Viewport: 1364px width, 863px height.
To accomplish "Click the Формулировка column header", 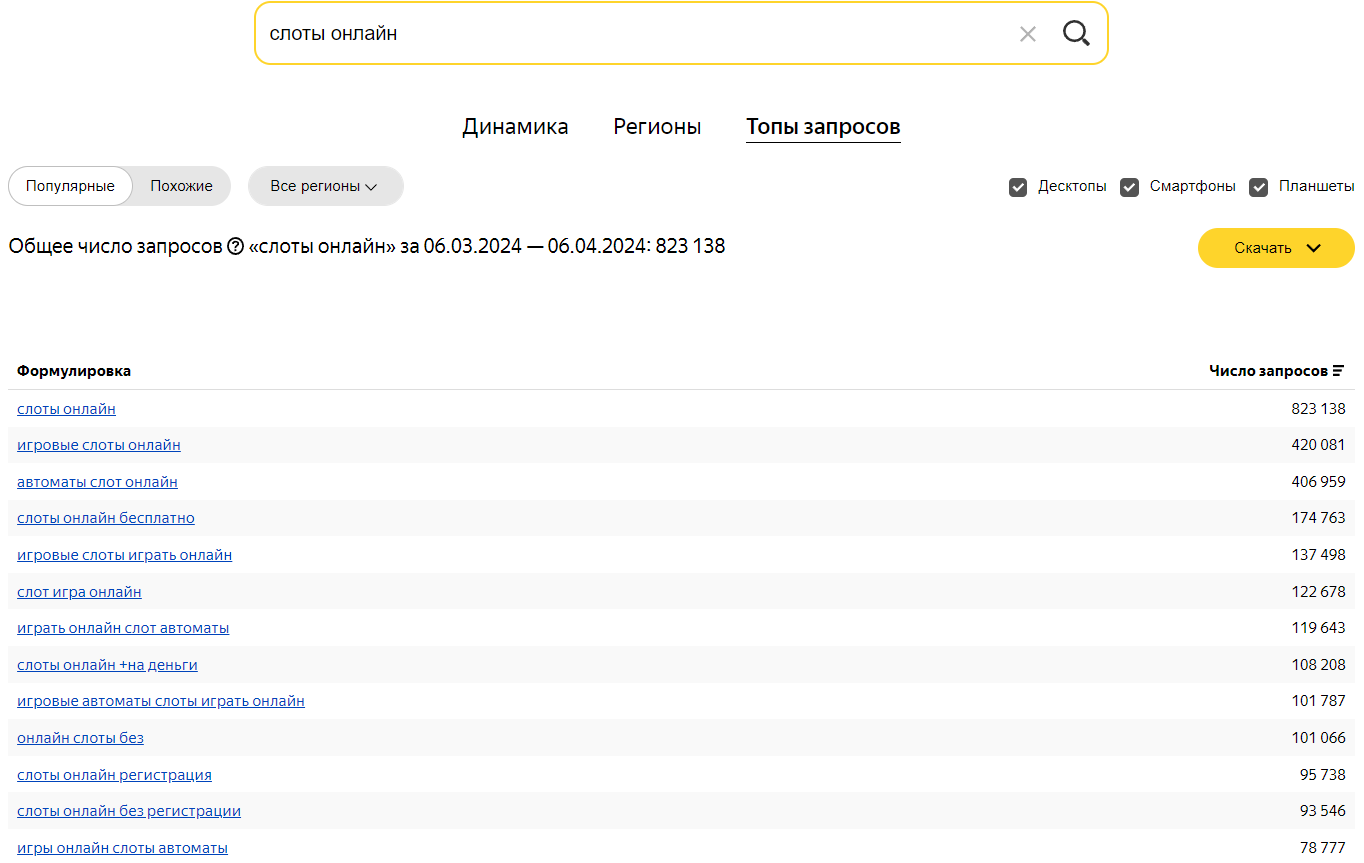I will tap(74, 371).
